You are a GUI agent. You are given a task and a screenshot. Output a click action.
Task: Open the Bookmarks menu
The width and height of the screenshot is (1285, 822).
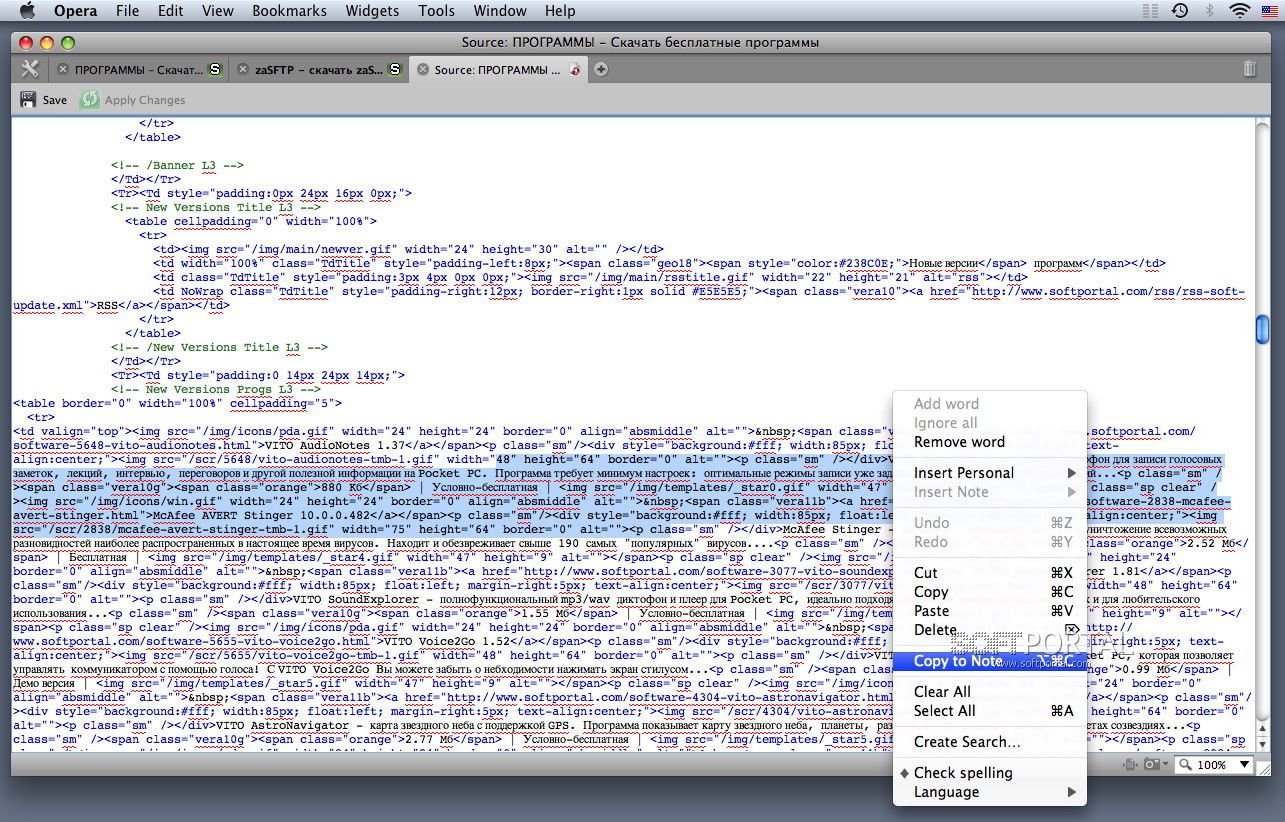click(x=290, y=11)
